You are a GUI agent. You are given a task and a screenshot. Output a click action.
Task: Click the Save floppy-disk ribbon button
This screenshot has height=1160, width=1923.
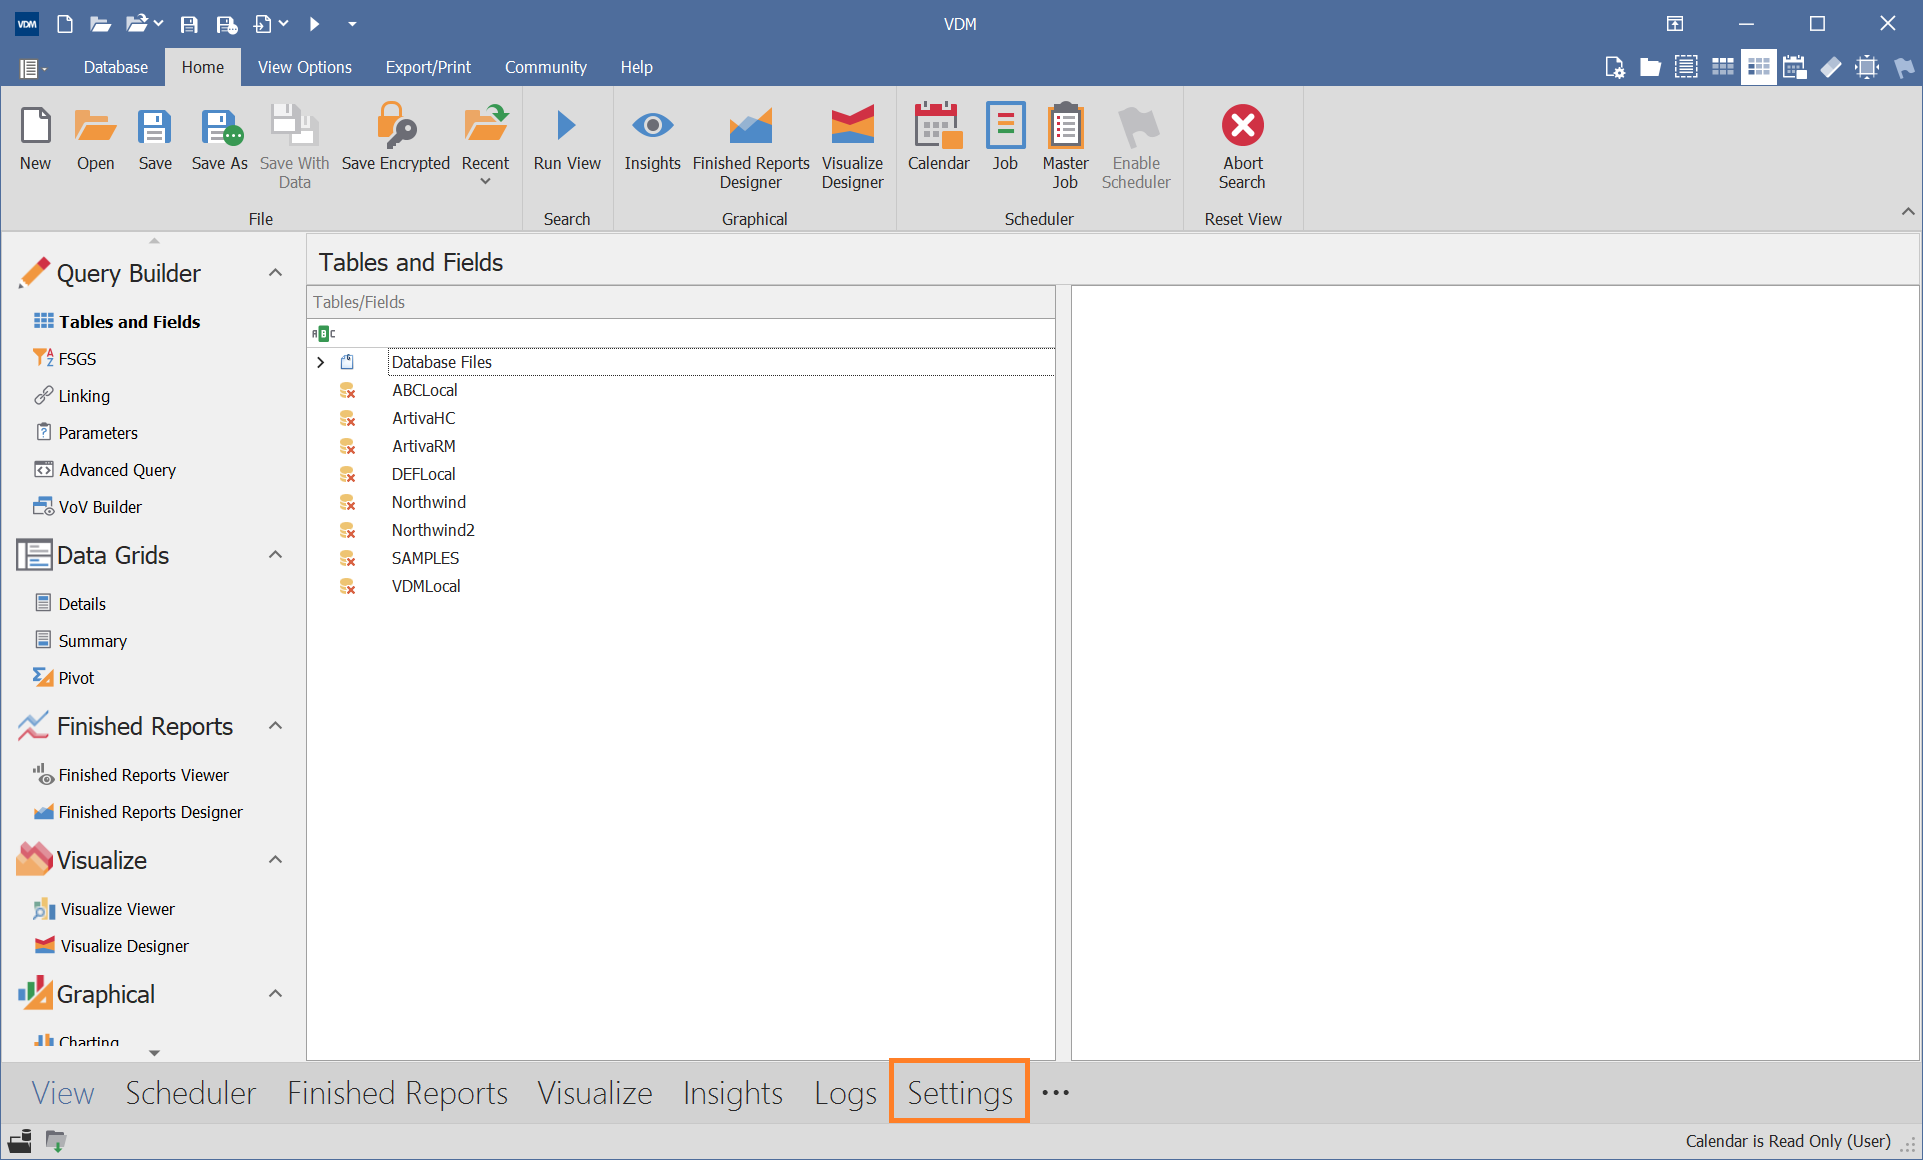[x=155, y=140]
